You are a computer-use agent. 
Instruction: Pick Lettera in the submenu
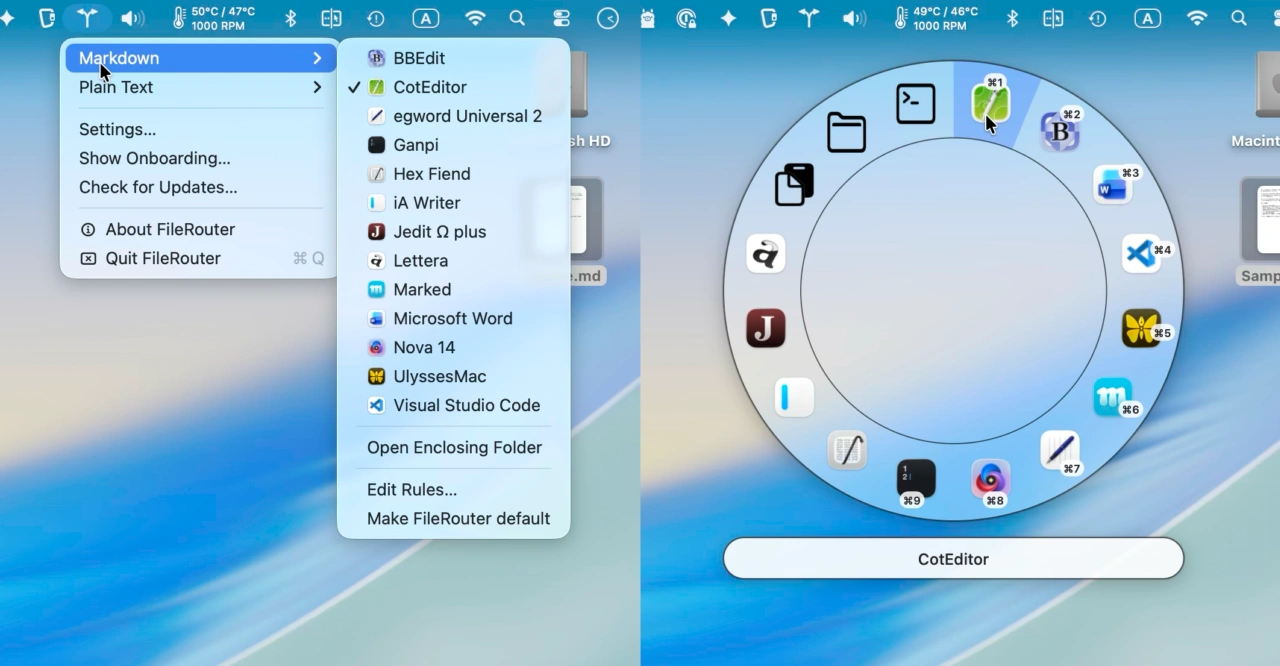[x=454, y=261]
